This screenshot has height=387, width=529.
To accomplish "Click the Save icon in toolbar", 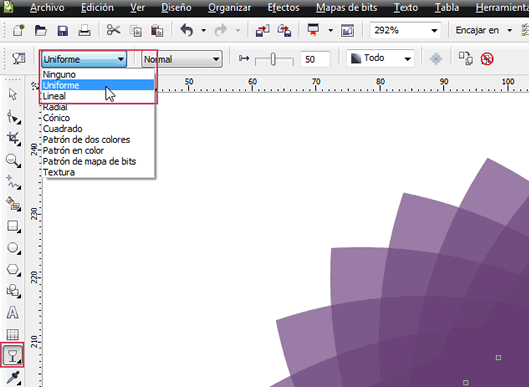I will click(x=63, y=31).
